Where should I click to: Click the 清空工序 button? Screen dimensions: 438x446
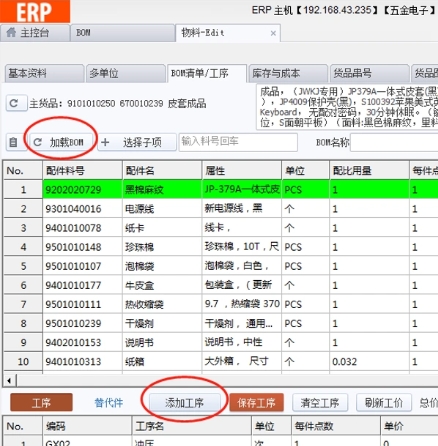click(x=320, y=403)
